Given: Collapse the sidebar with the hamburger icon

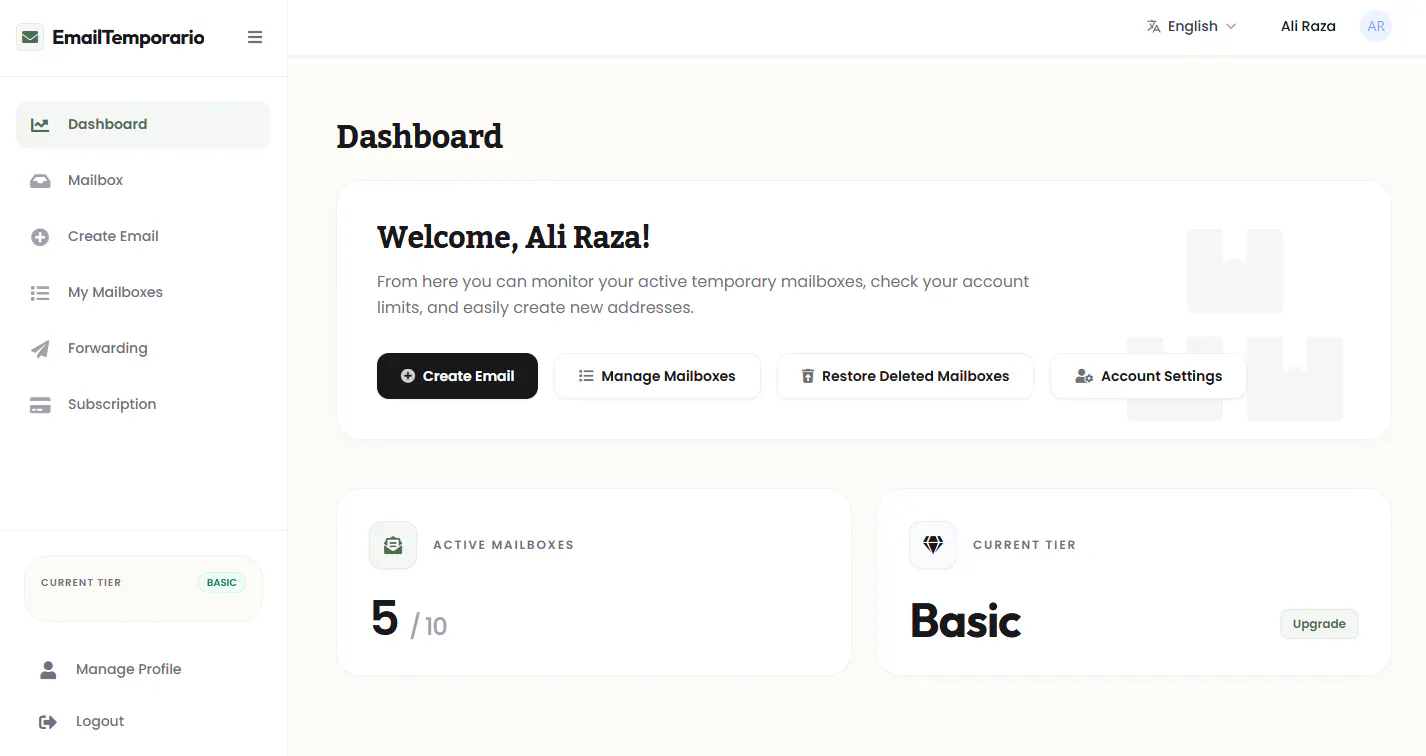Looking at the screenshot, I should click(255, 38).
